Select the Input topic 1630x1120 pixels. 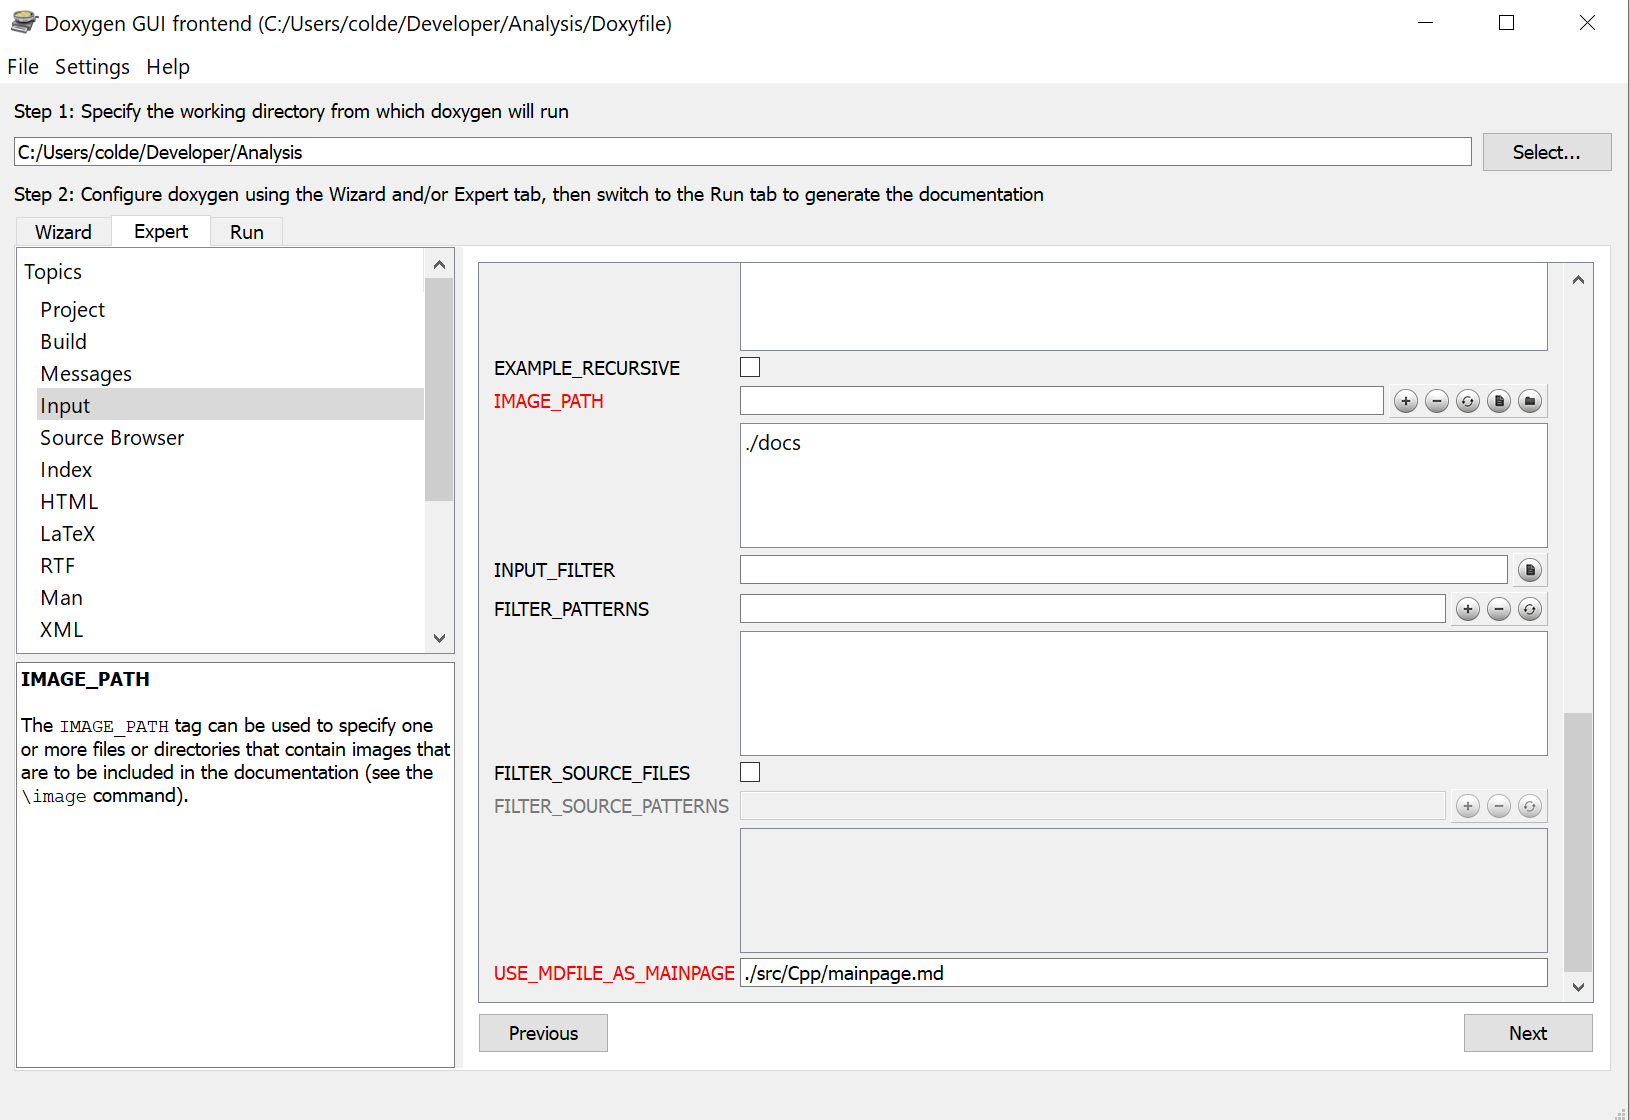230,405
